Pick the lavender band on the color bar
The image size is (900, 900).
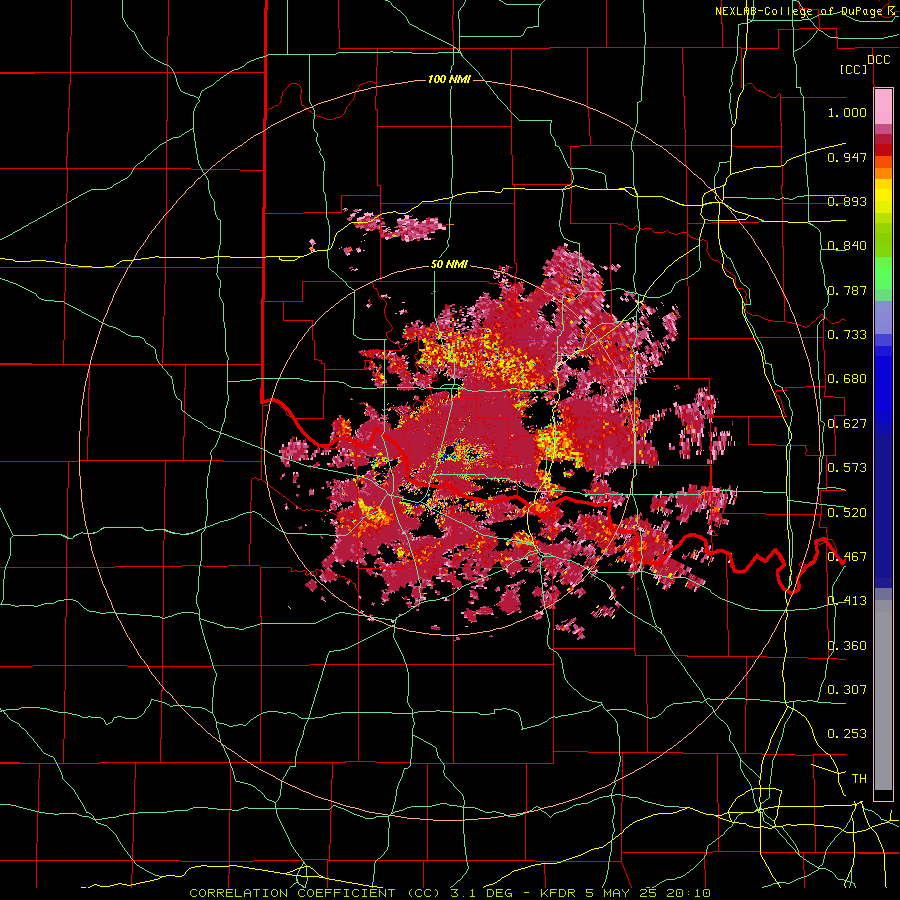(x=883, y=317)
